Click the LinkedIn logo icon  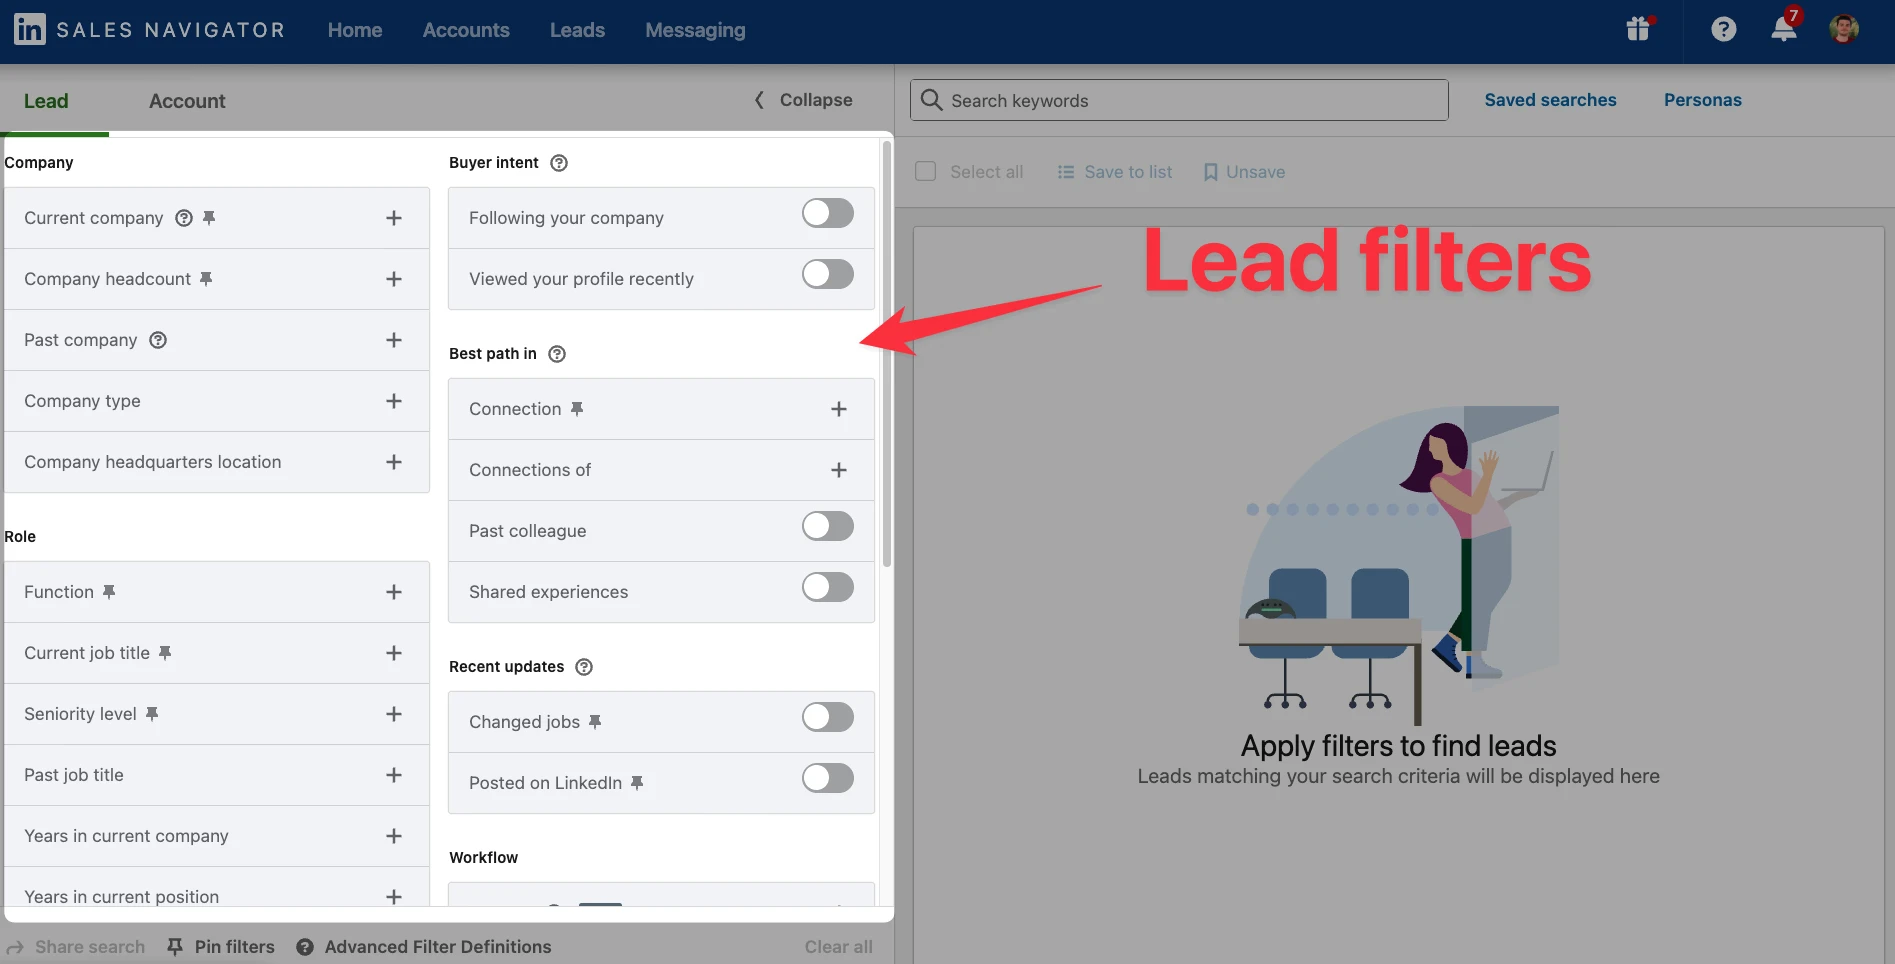[x=29, y=29]
